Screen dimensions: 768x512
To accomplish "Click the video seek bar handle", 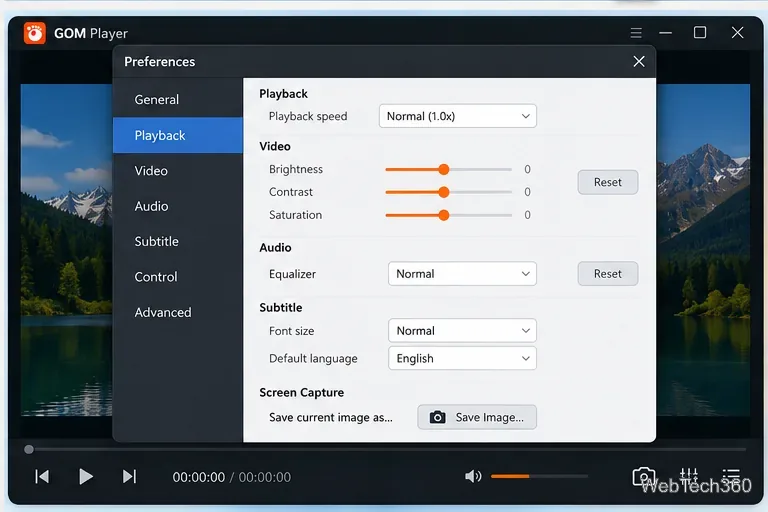I will pos(29,449).
